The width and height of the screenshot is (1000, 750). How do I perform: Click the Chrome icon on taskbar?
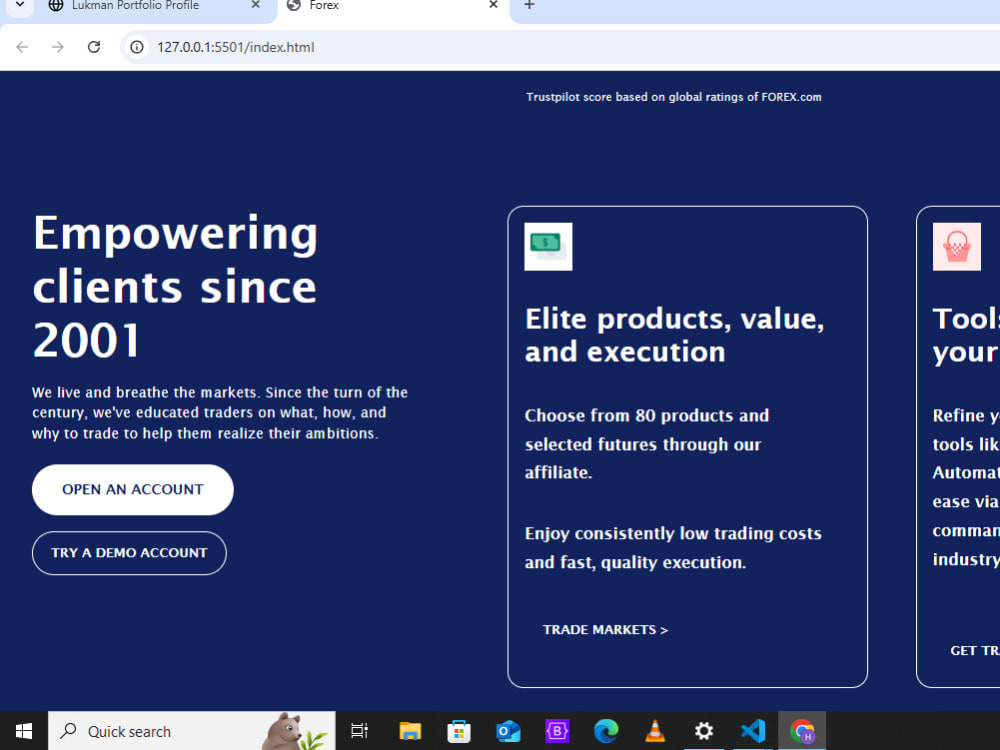pos(802,731)
